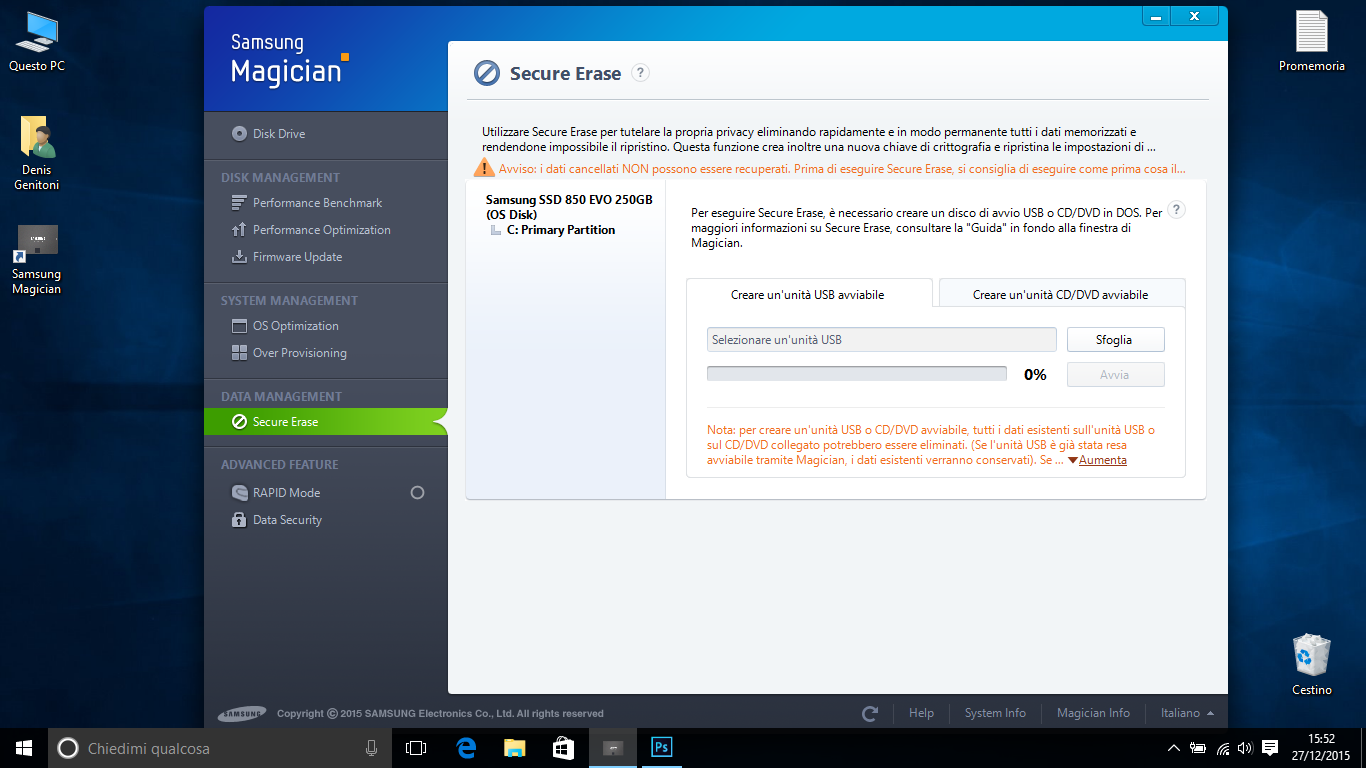Click the Over Provisioning grid icon
This screenshot has width=1366, height=768.
pyautogui.click(x=239, y=353)
